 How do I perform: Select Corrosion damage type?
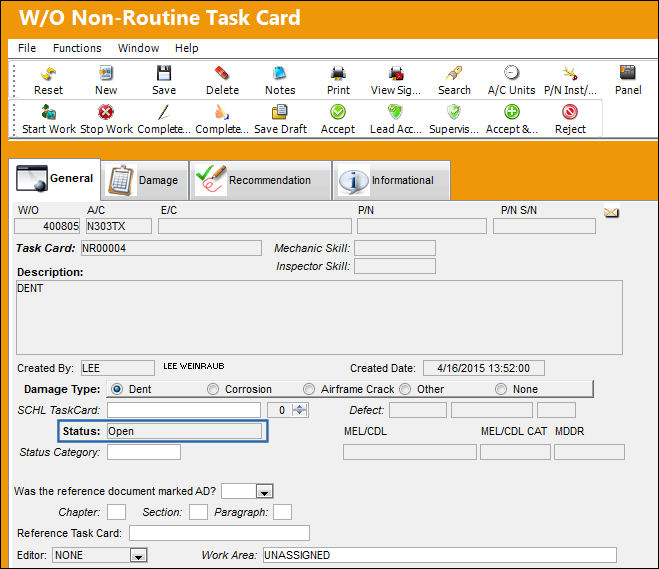coord(213,390)
